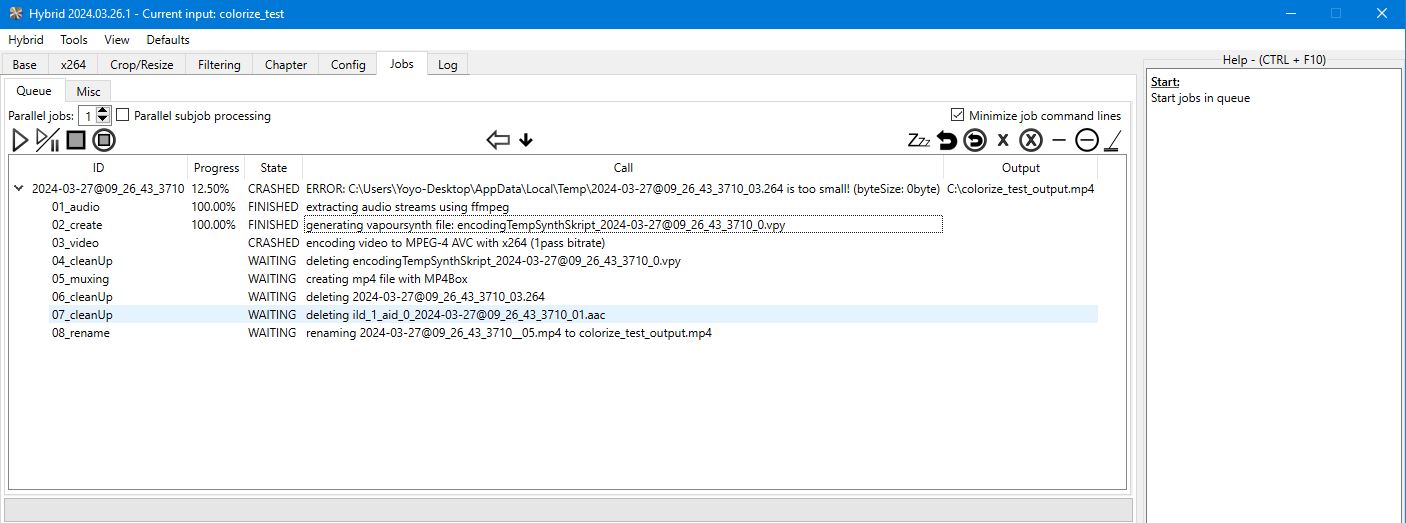Enable Parallel subjob processing checkbox
1406x523 pixels.
[x=123, y=115]
